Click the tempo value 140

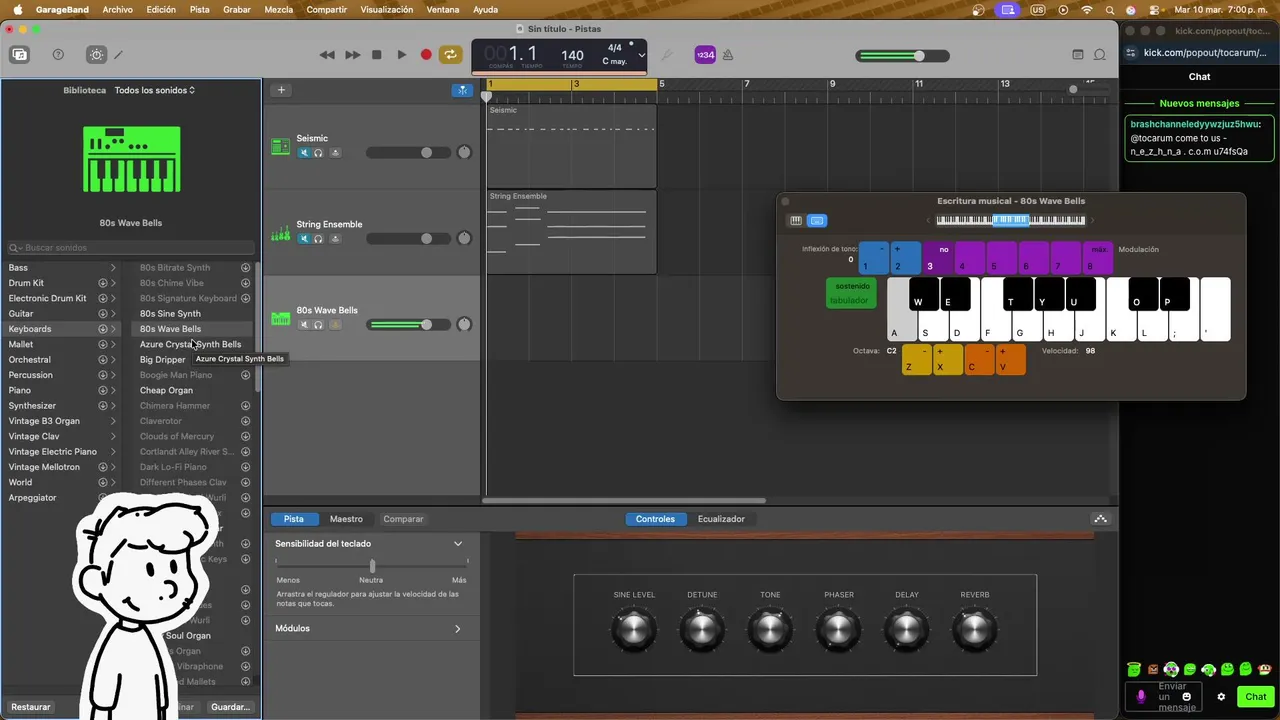click(x=572, y=55)
